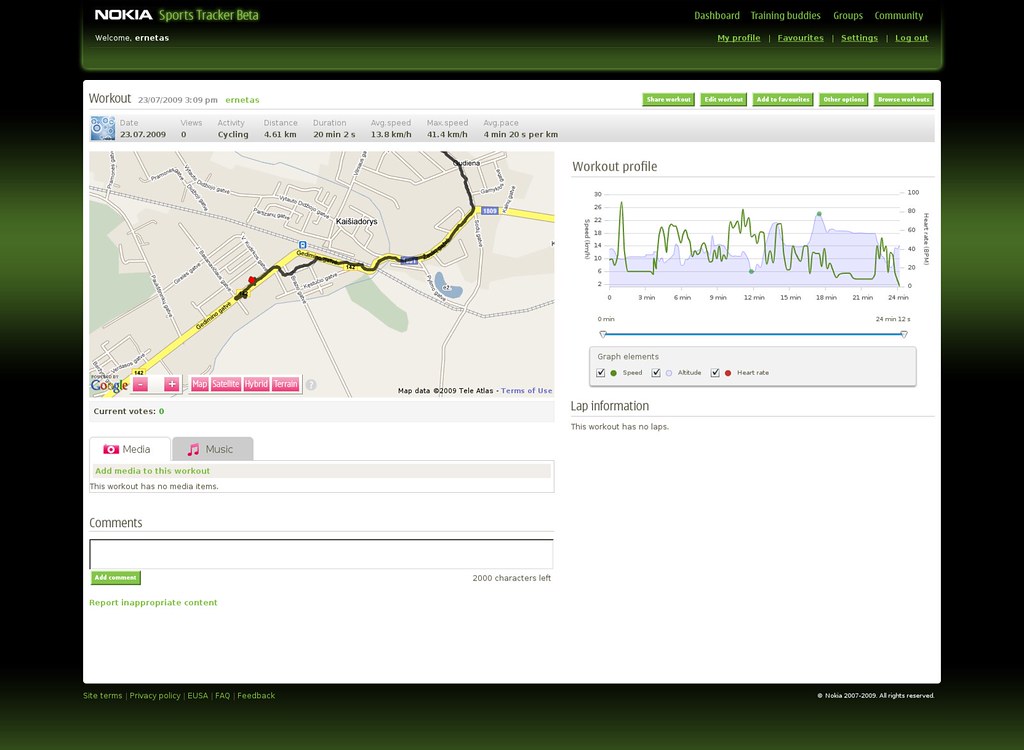Open the map help question mark icon
Screen dimensions: 1024x750
click(312, 385)
